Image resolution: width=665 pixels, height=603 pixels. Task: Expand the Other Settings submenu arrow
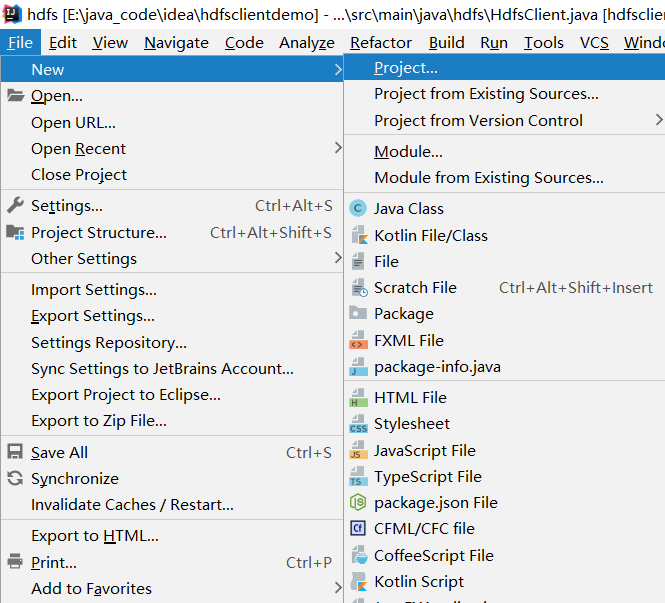coord(338,258)
